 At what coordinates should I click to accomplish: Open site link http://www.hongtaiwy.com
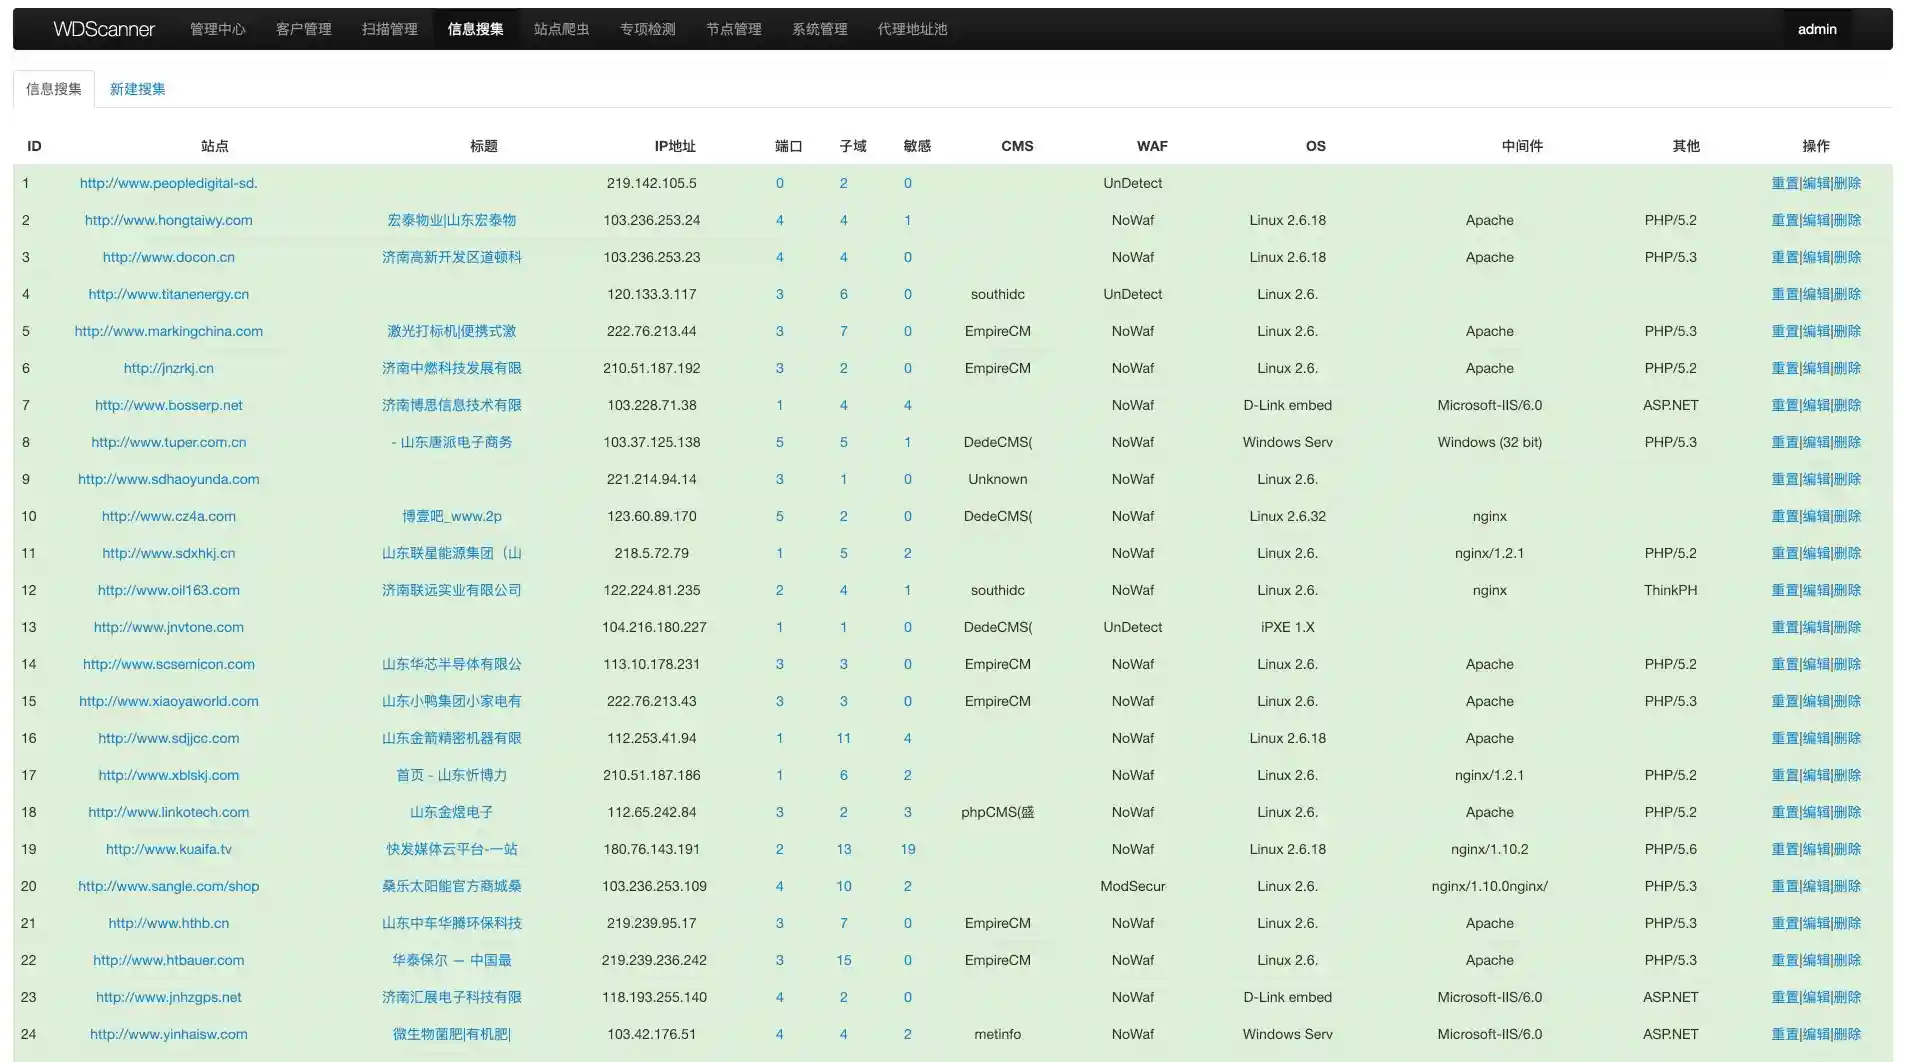[168, 220]
